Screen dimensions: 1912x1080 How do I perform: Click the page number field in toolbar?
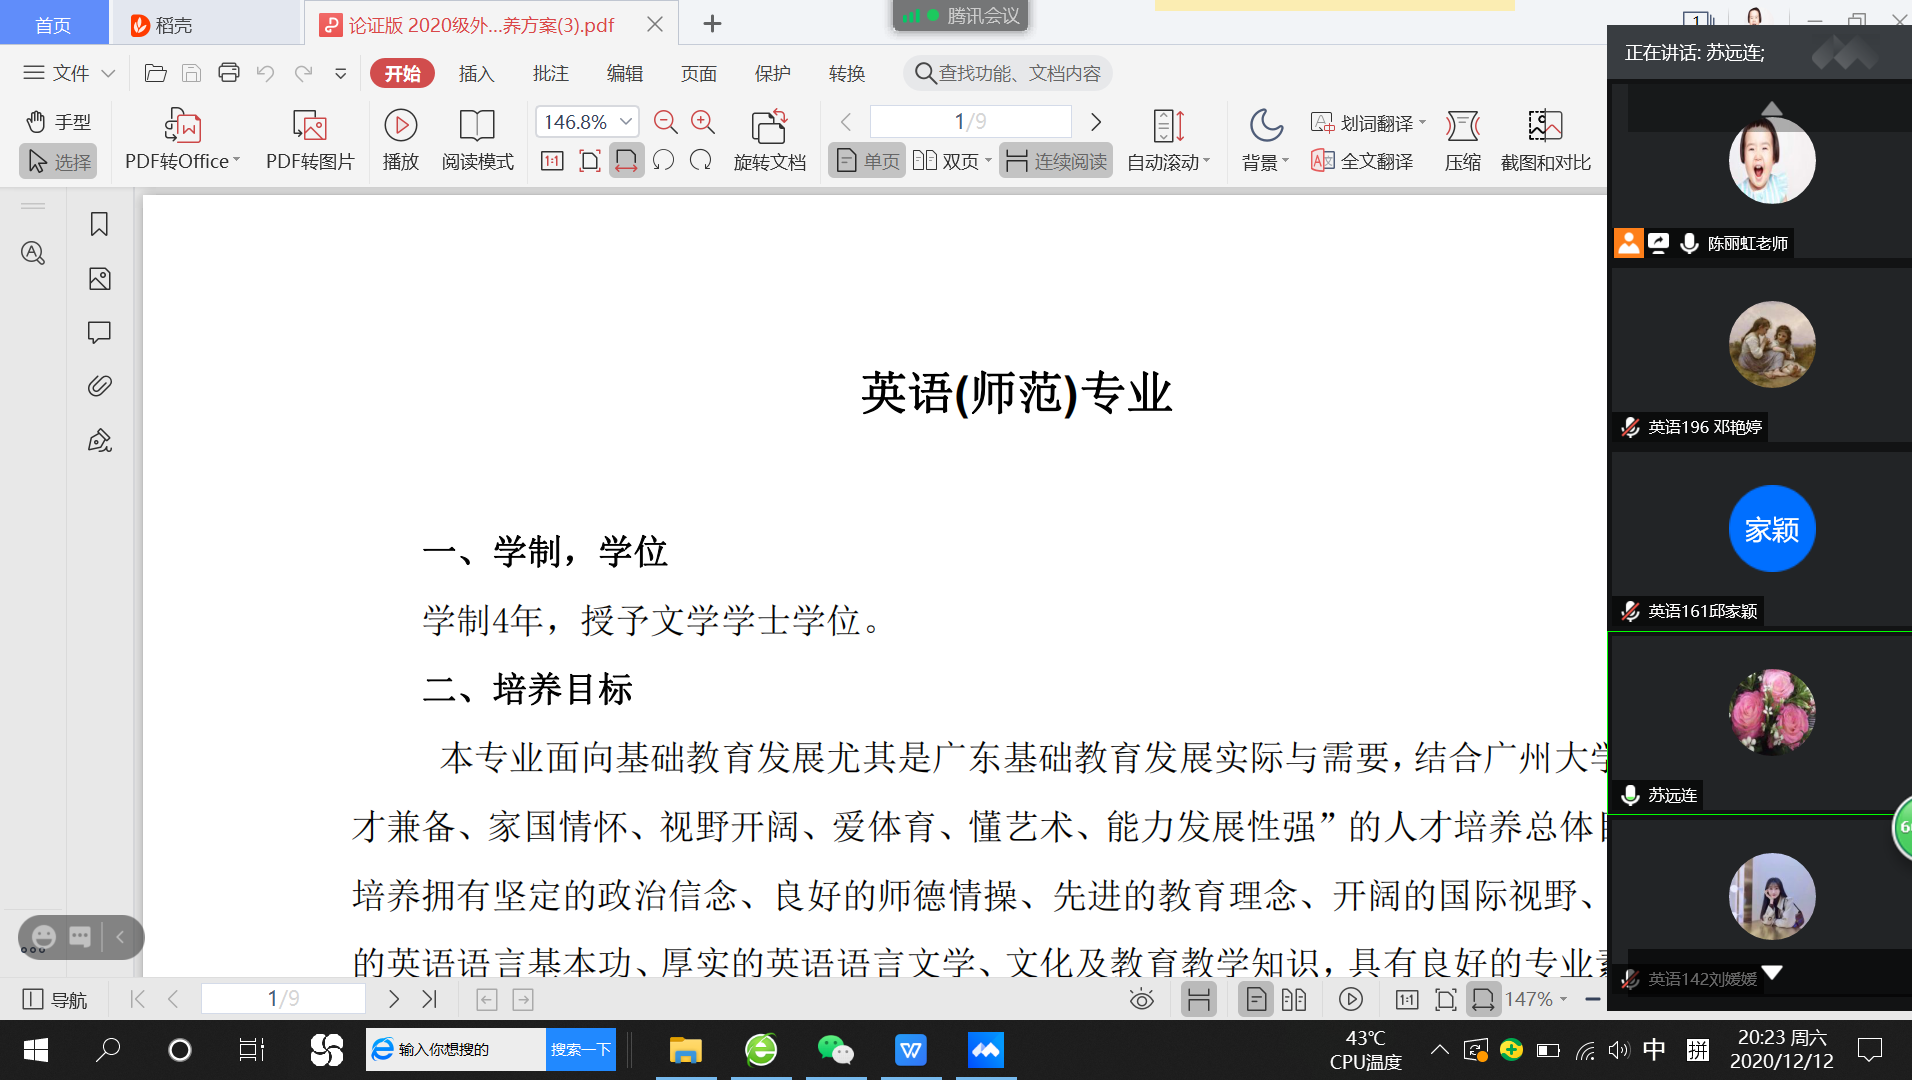point(969,122)
